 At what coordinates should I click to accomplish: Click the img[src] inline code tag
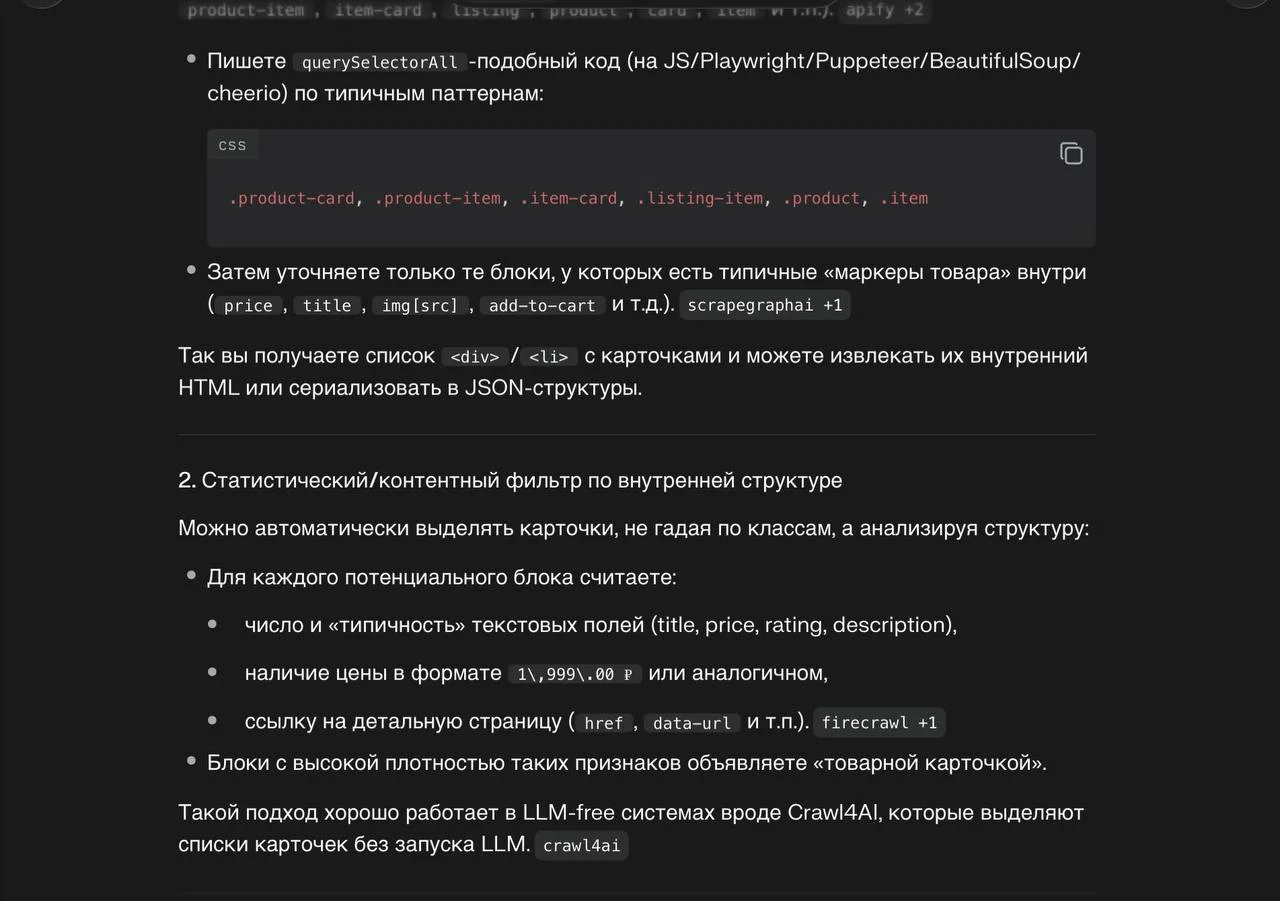(x=419, y=306)
